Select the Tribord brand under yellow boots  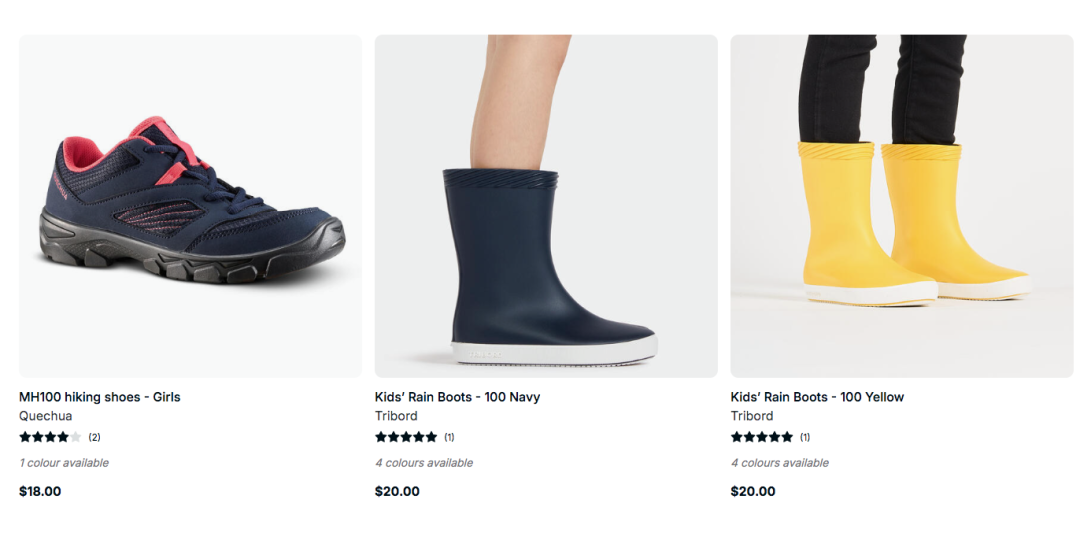(x=751, y=416)
